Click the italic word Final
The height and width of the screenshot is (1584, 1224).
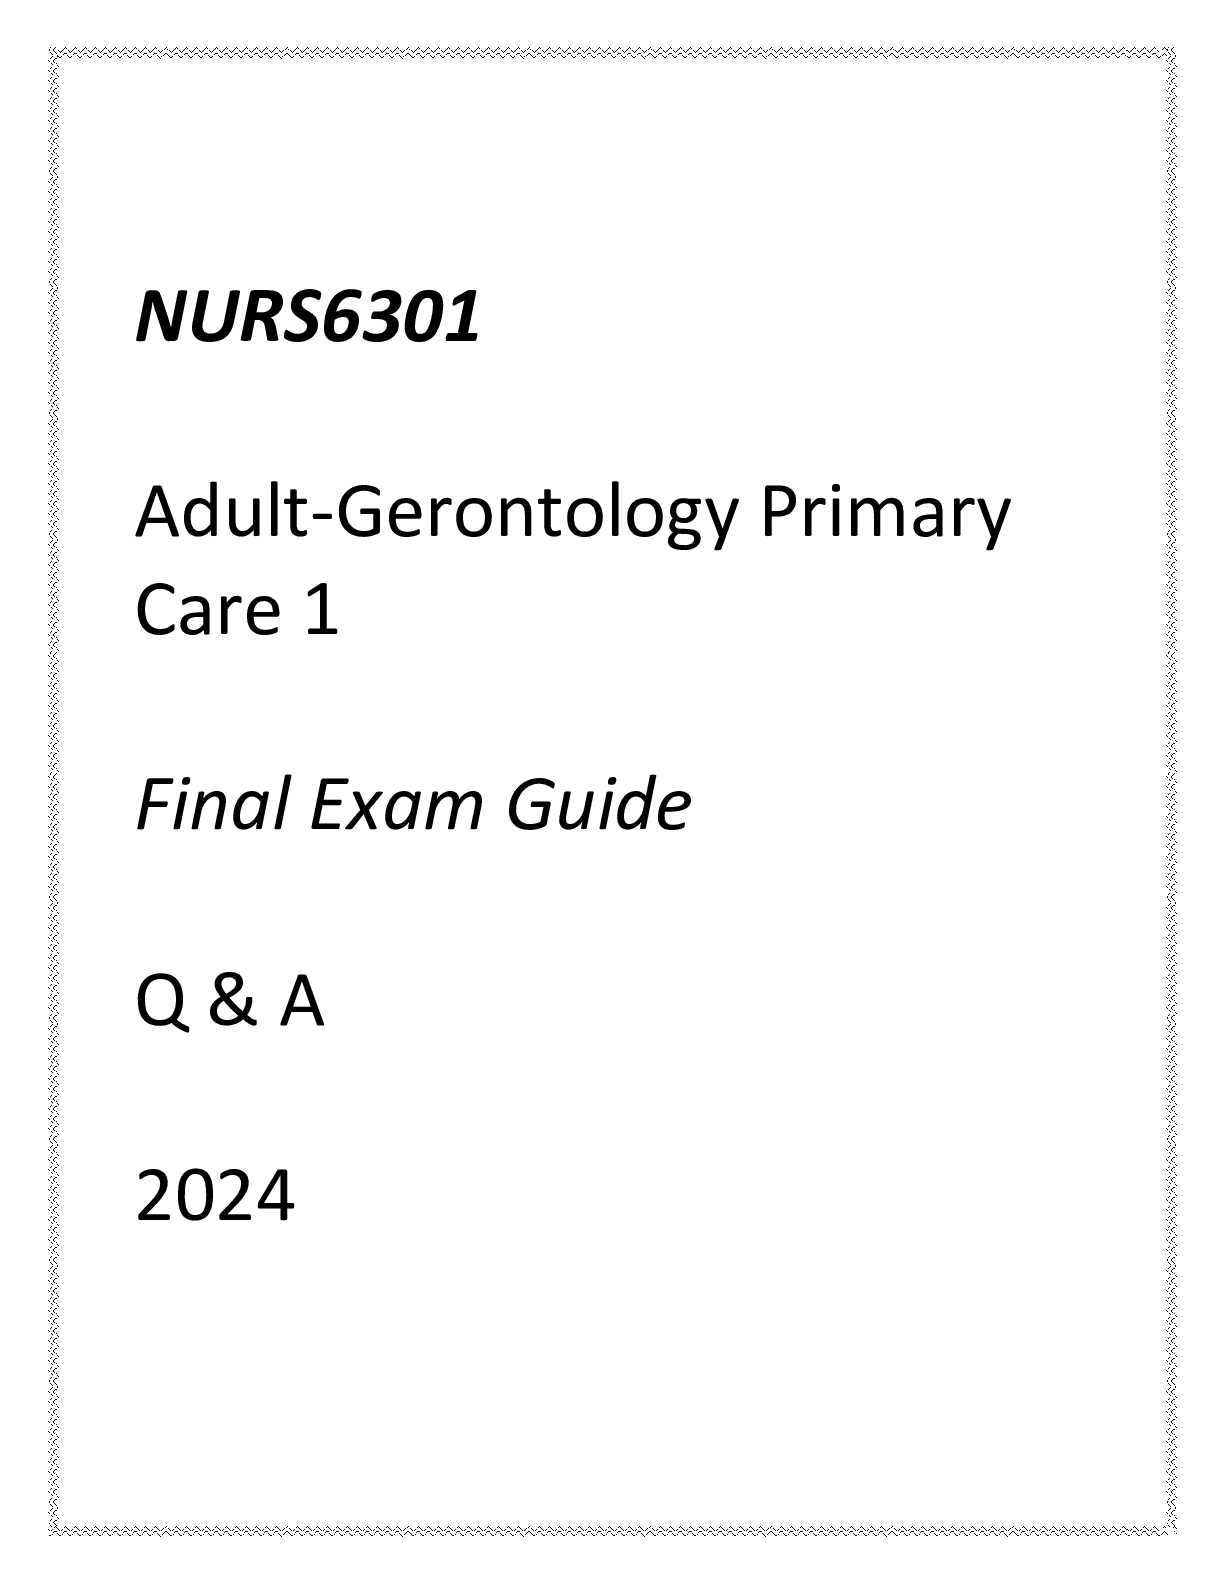(212, 806)
